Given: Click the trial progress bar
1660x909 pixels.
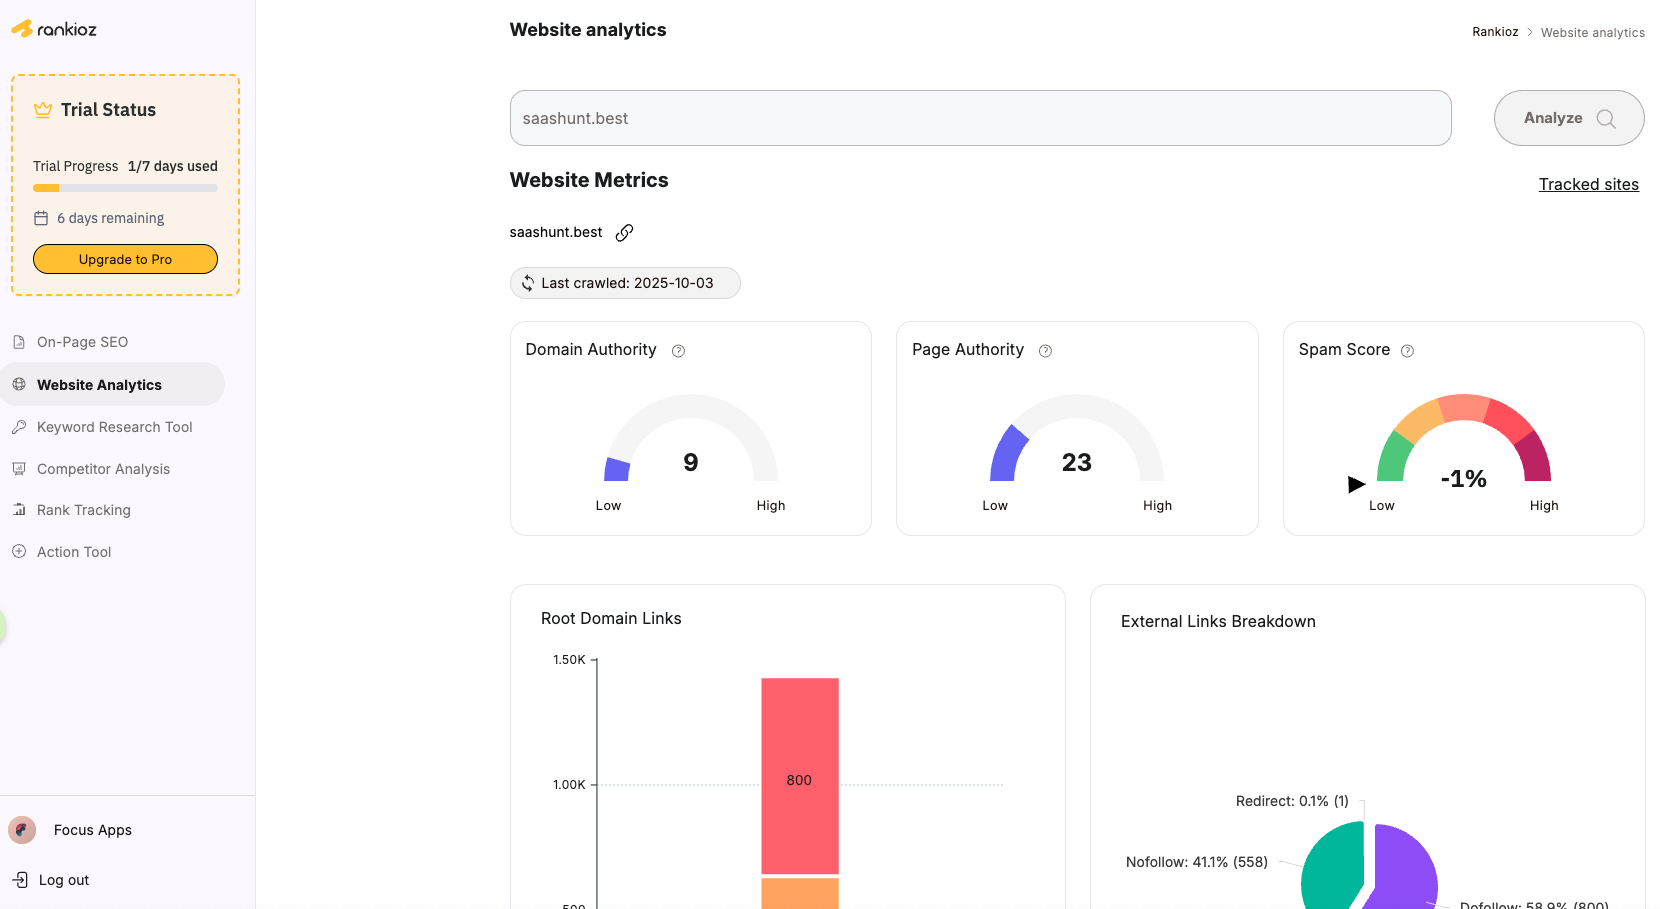Looking at the screenshot, I should 125,188.
